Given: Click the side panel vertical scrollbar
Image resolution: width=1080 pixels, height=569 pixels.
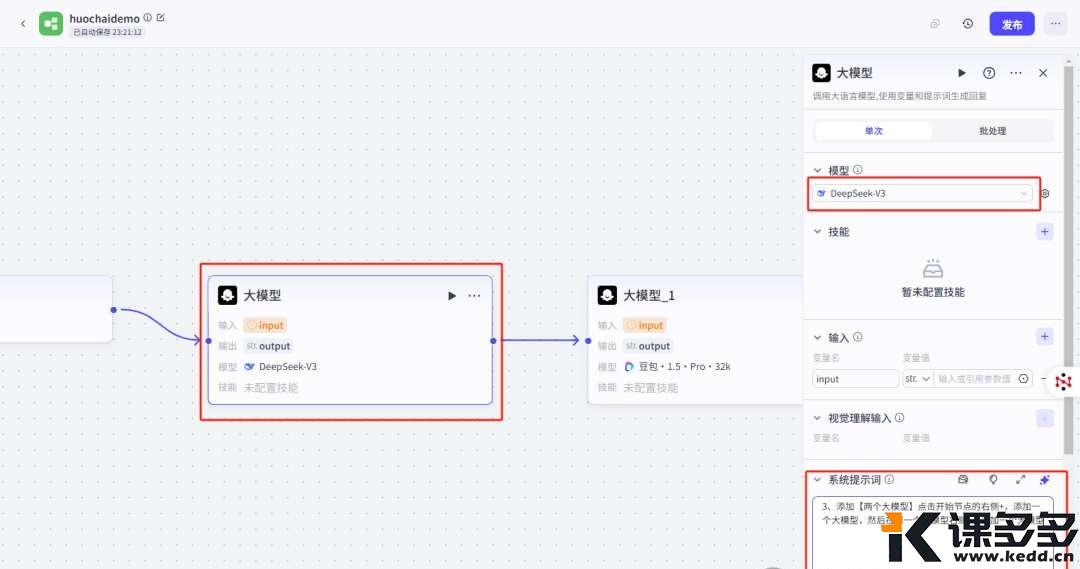Looking at the screenshot, I should tap(1068, 258).
